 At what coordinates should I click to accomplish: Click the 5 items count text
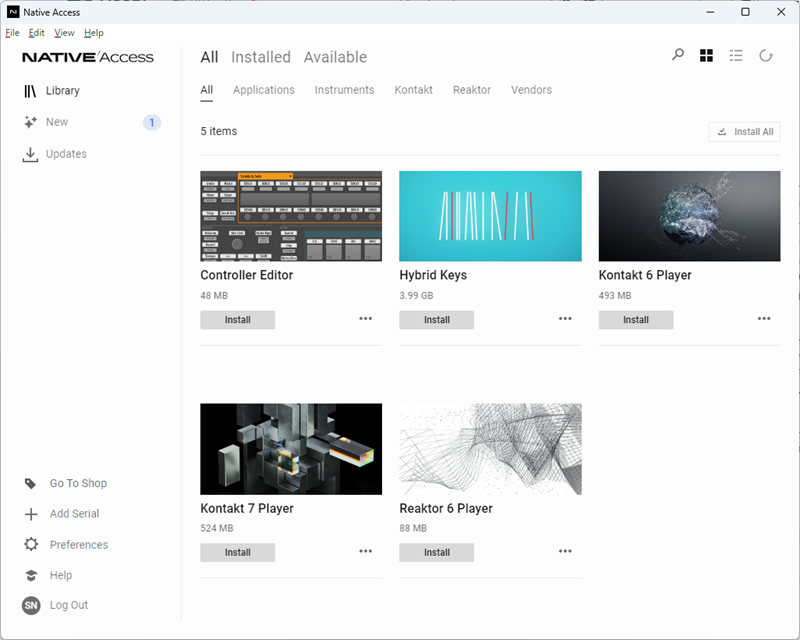click(x=219, y=131)
